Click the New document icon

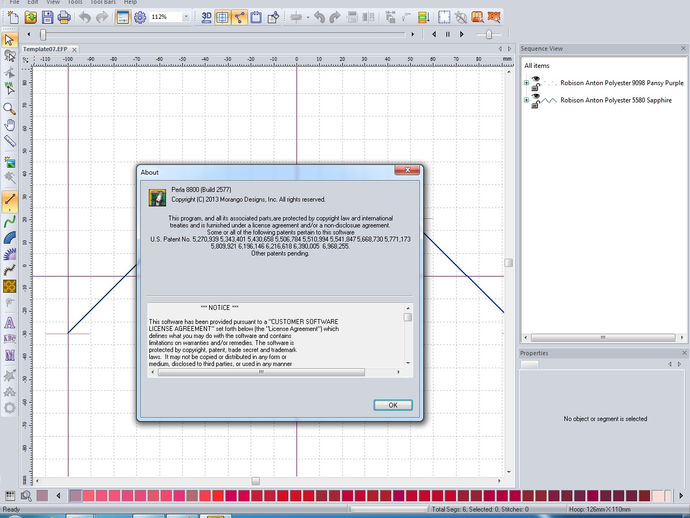coord(14,17)
